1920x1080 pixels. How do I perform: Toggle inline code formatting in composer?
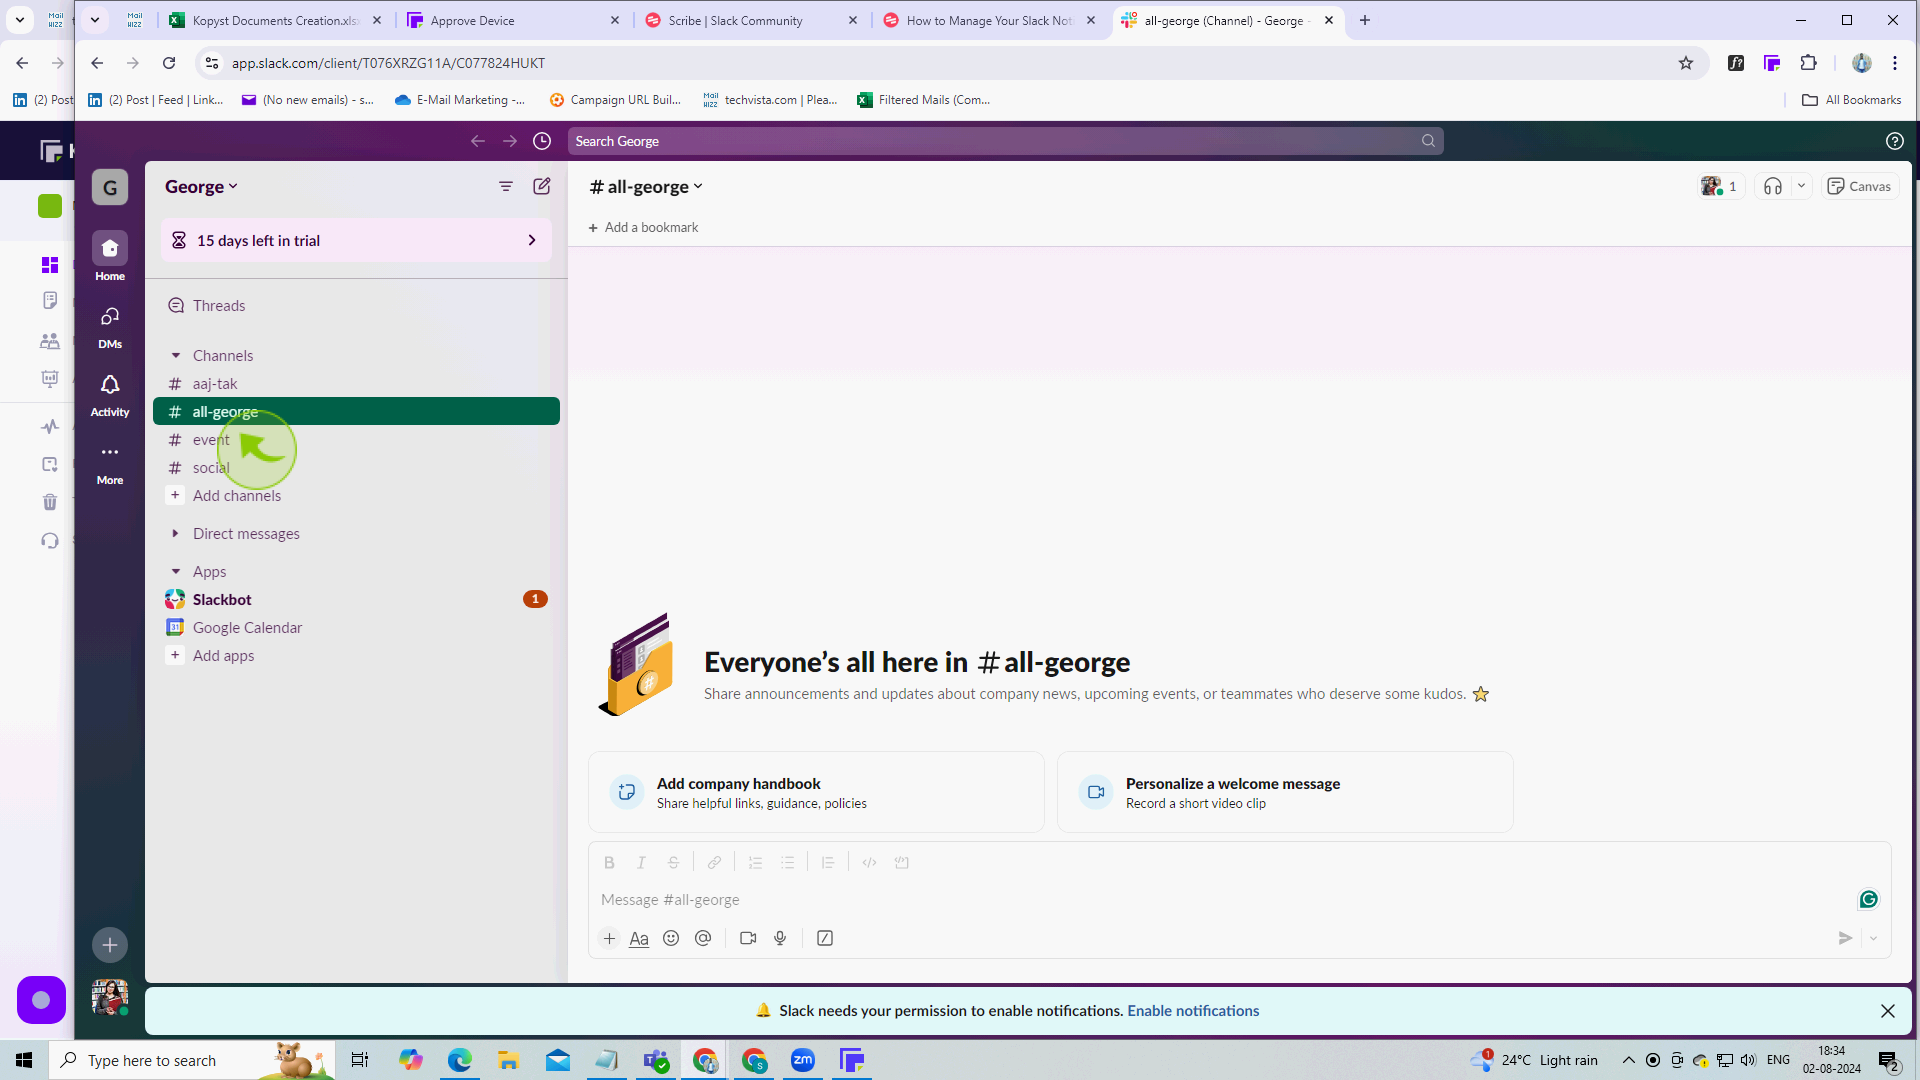point(869,862)
